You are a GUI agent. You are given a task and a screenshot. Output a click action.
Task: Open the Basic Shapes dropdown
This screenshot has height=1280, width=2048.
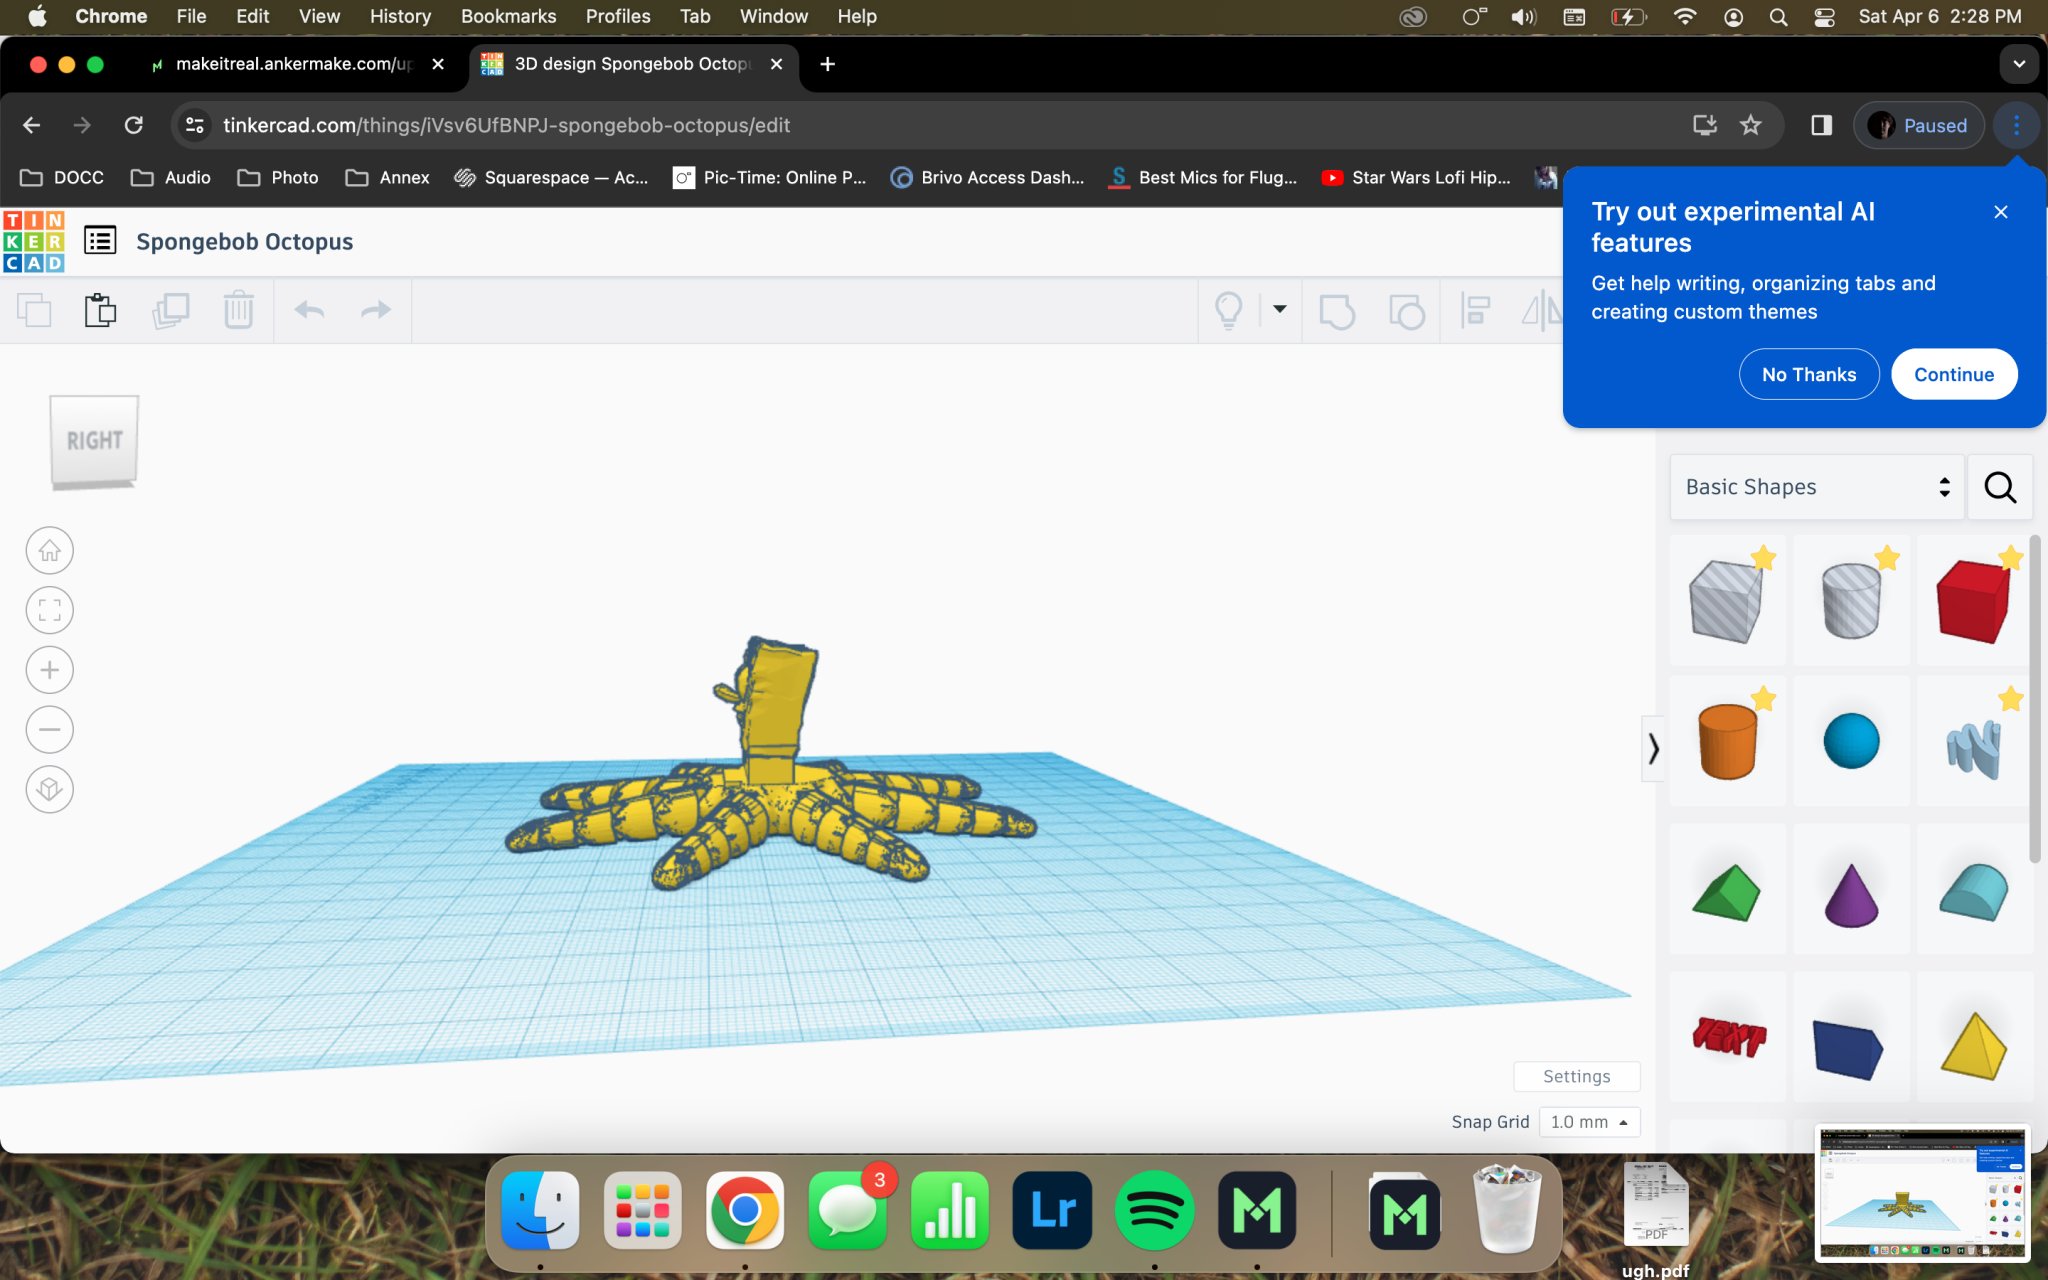tap(1816, 487)
